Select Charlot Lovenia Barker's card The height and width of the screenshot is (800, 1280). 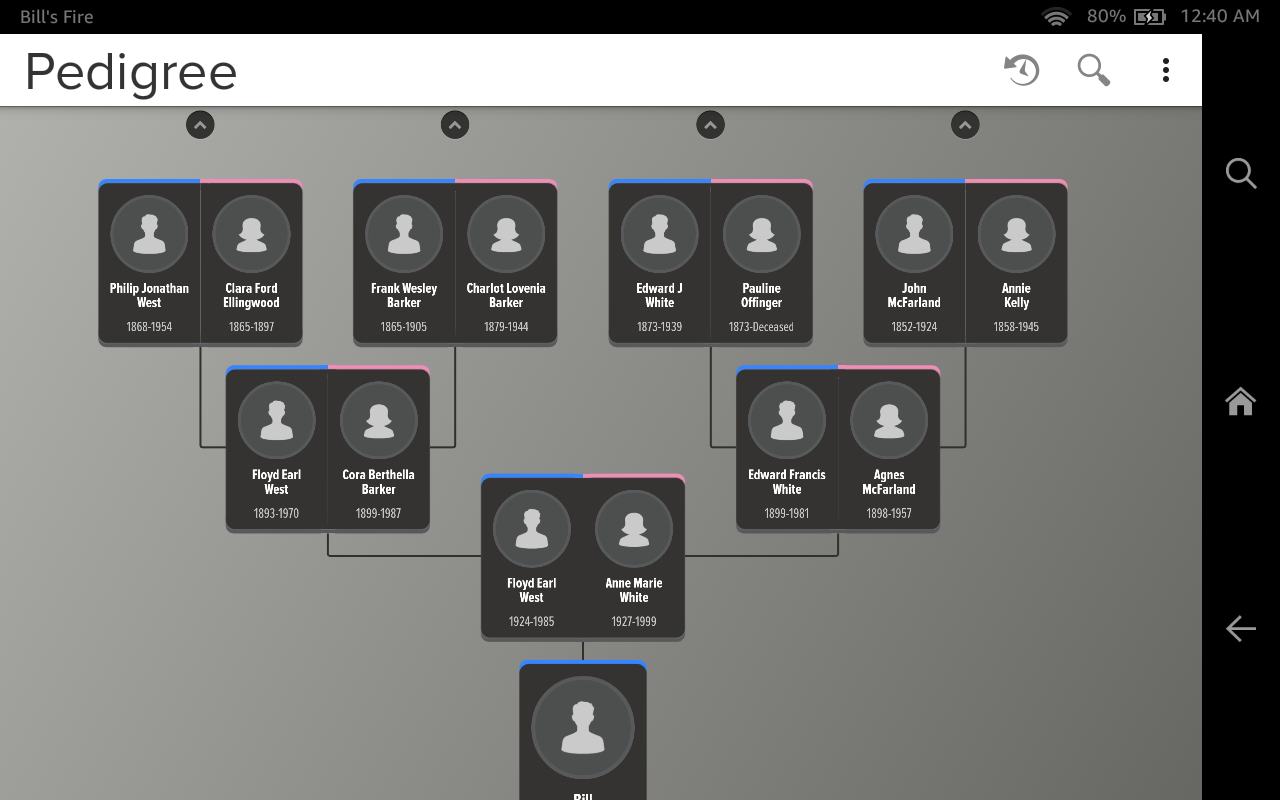[x=506, y=260]
